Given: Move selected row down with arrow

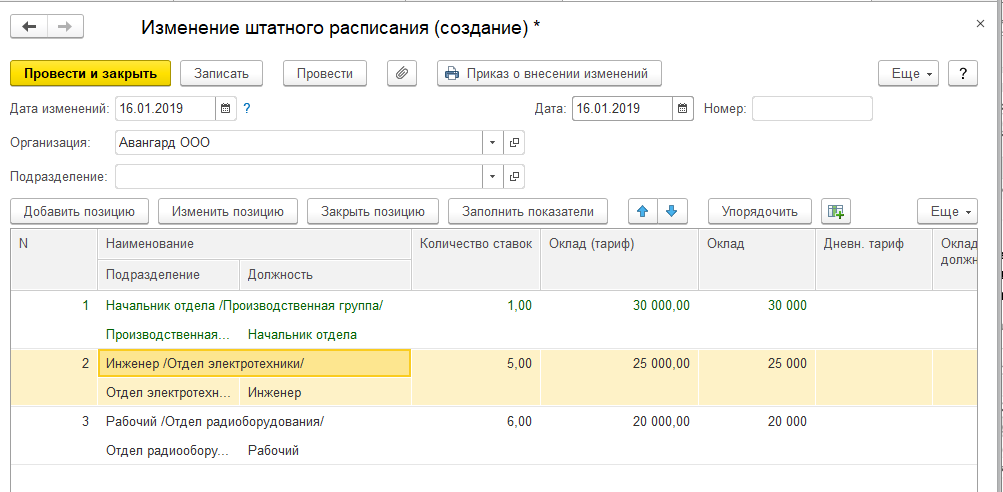Looking at the screenshot, I should pyautogui.click(x=671, y=211).
